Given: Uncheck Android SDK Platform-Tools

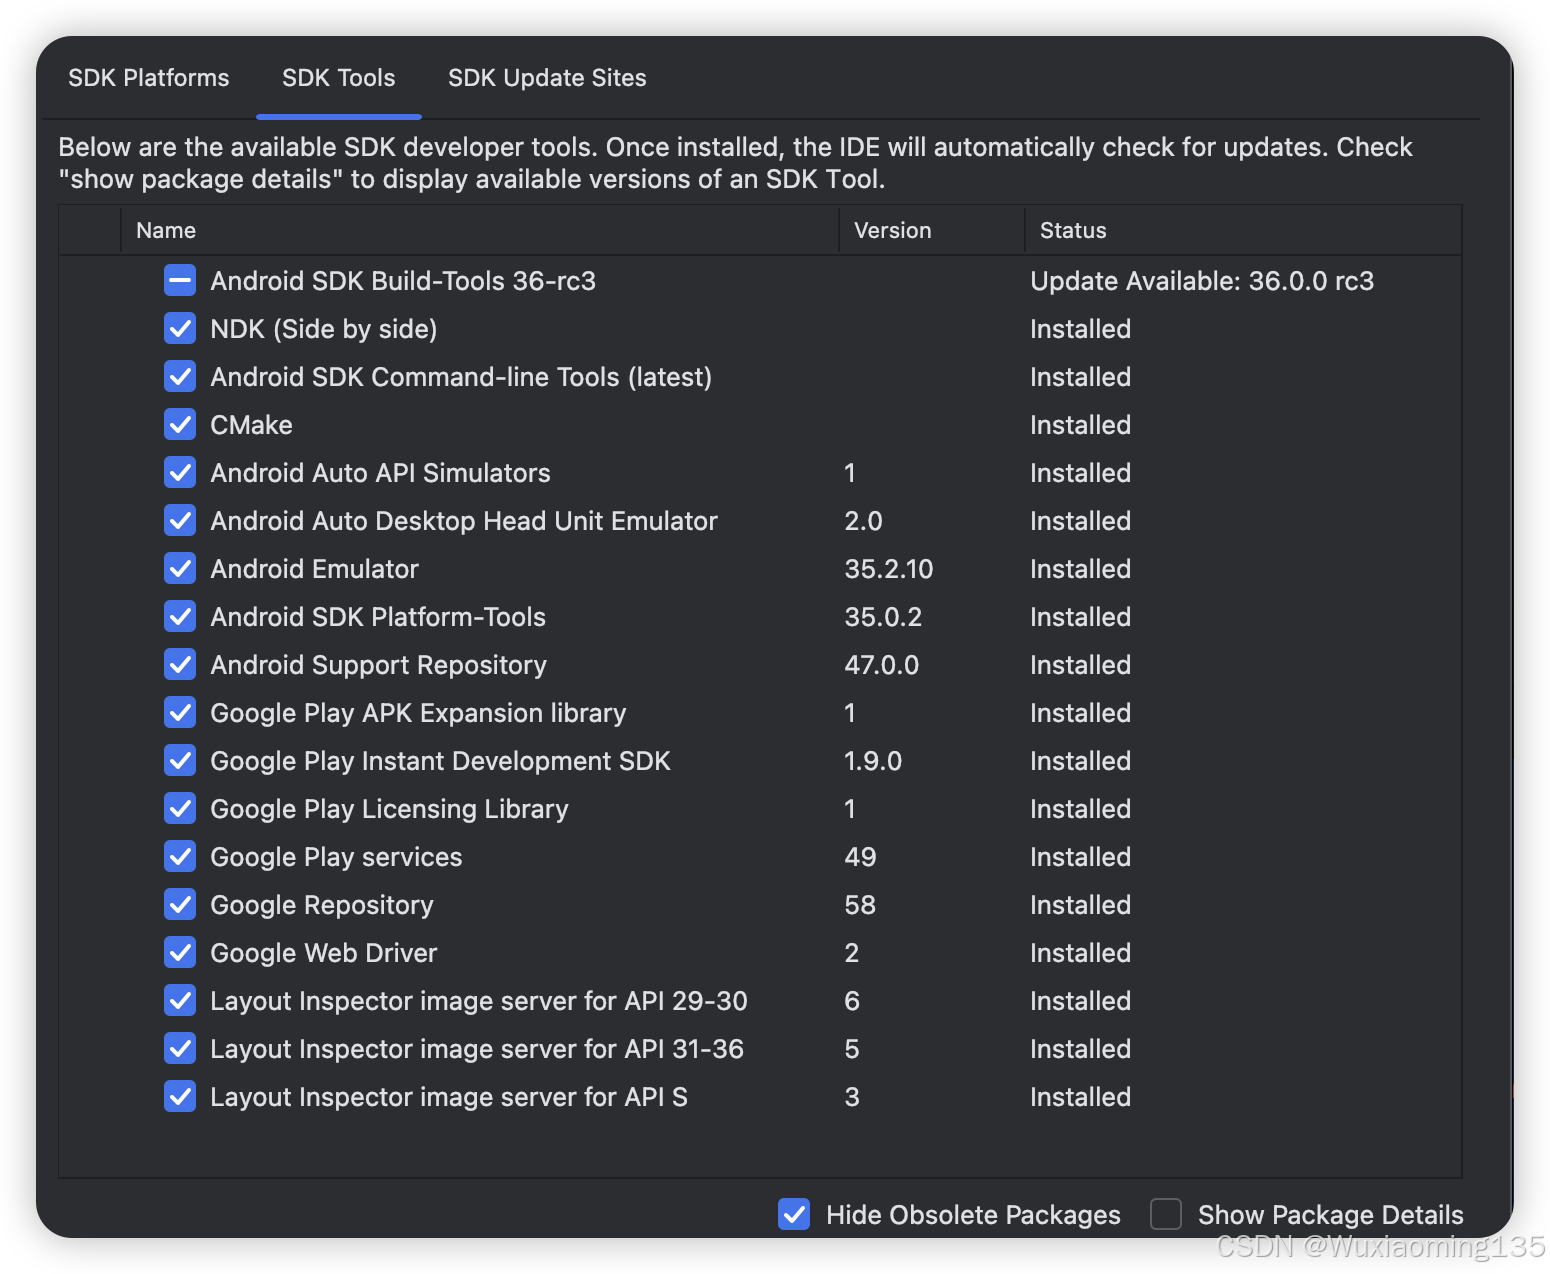Looking at the screenshot, I should coord(180,617).
